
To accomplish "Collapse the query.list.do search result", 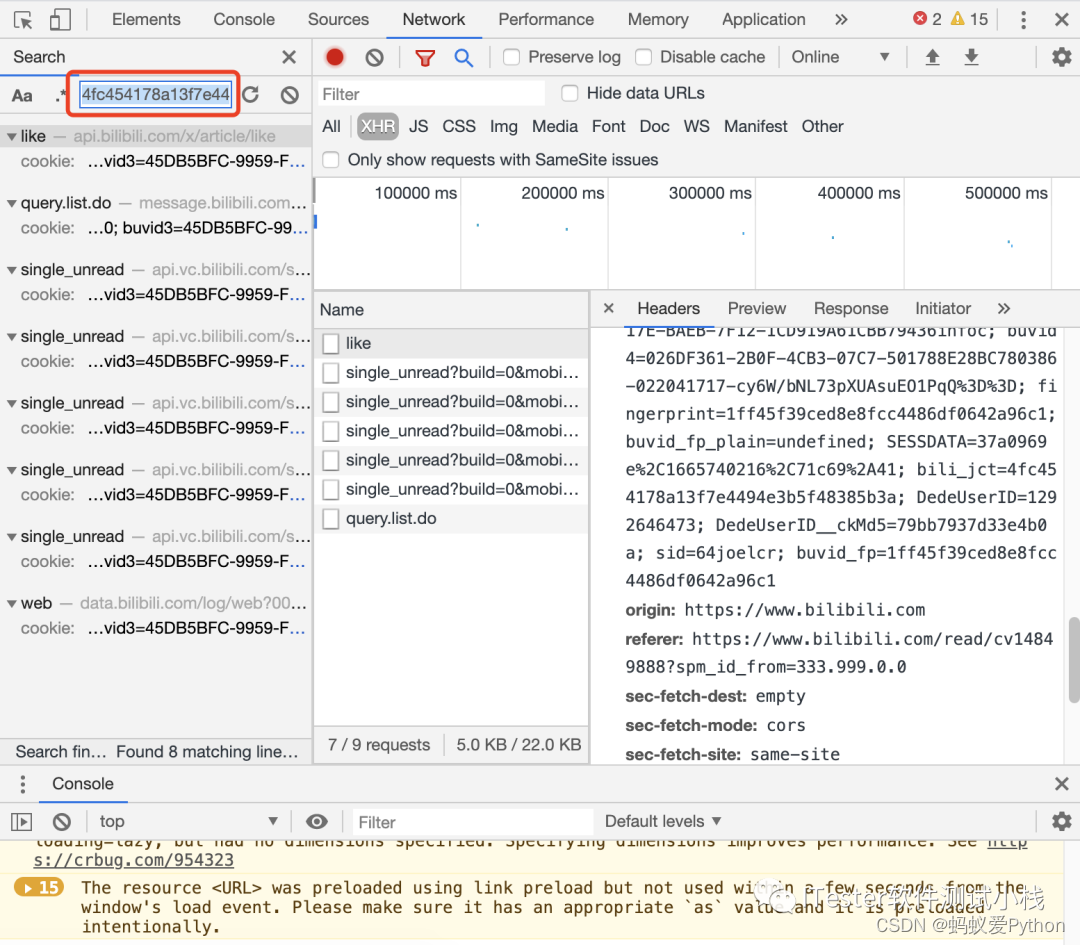I will coord(12,204).
